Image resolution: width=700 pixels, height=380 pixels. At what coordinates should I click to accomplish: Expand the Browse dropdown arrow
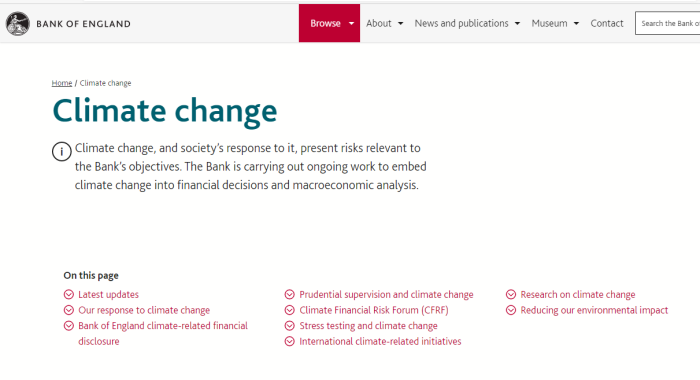[x=351, y=24]
